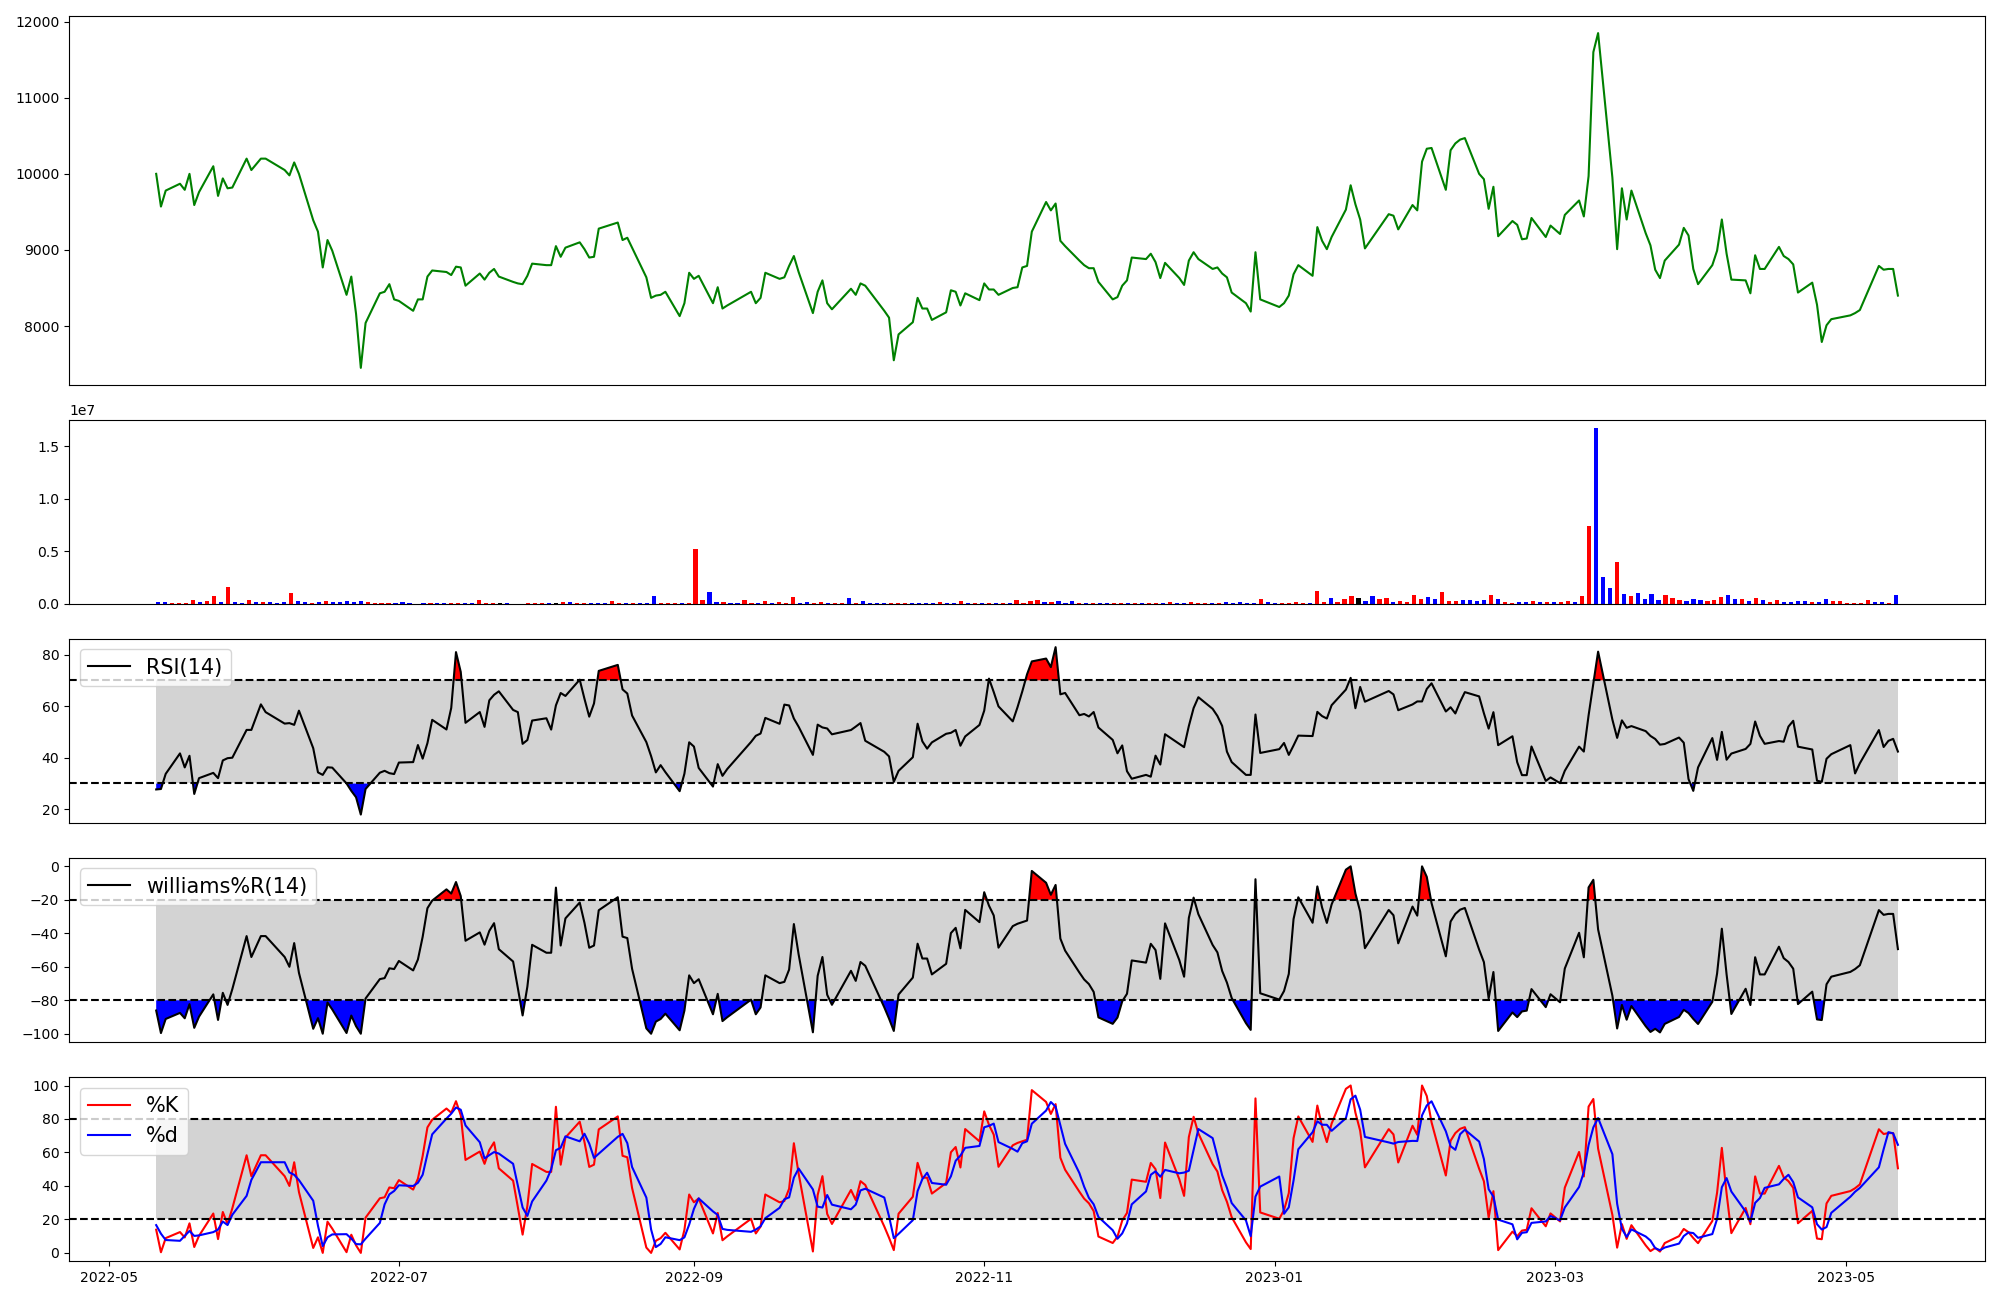Click the price chart's highest green peak
2000x1300 pixels.
(x=1597, y=35)
